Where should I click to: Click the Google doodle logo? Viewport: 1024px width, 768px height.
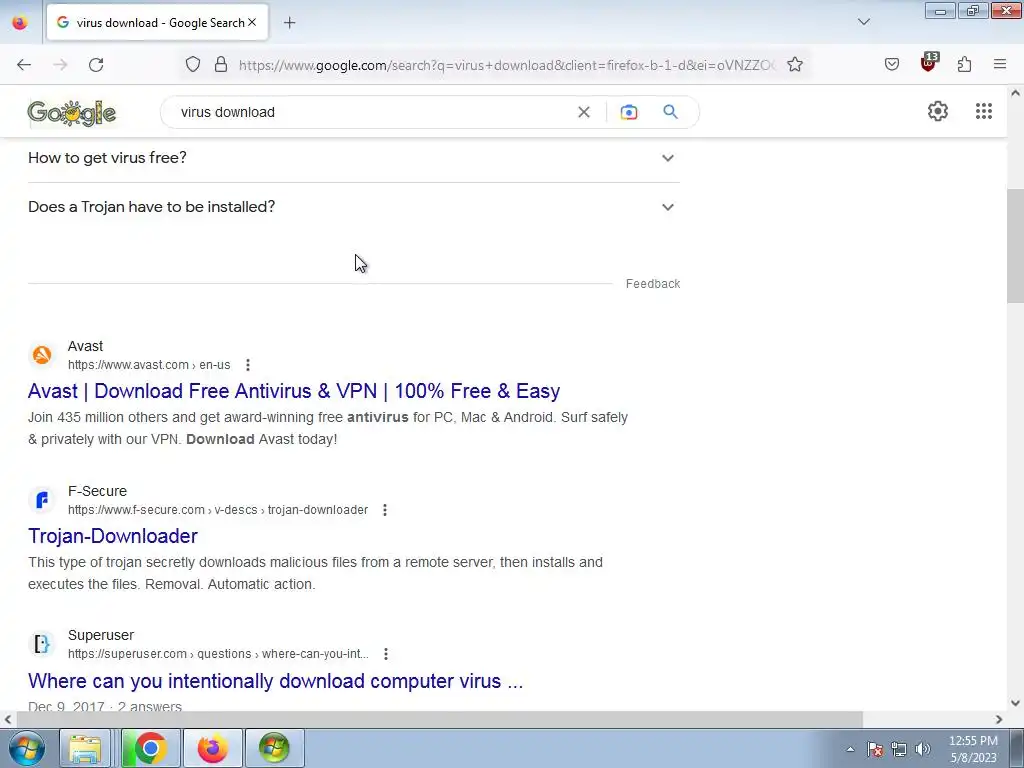(72, 112)
